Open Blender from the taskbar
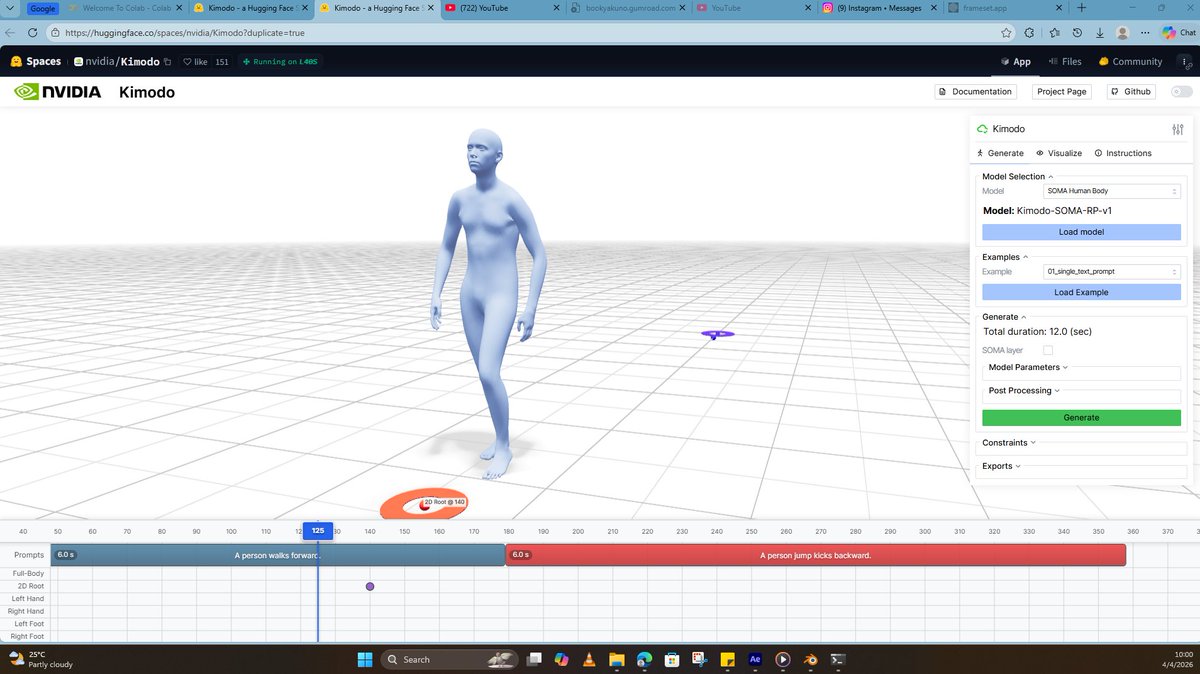 [810, 659]
